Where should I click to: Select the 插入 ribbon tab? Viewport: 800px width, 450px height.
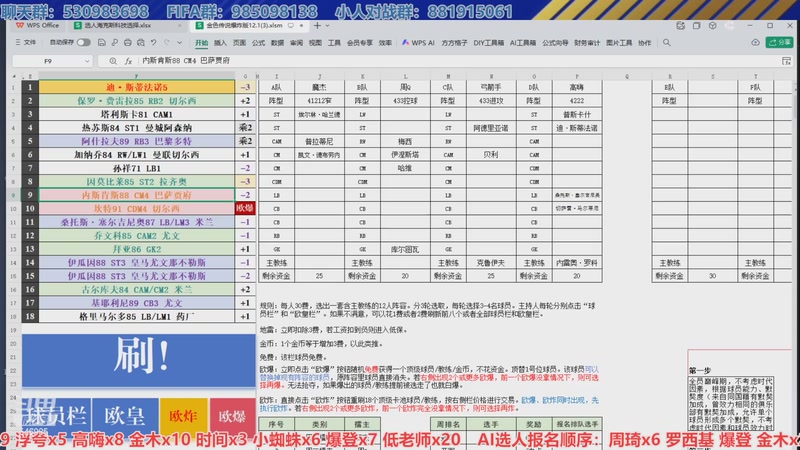[220, 43]
